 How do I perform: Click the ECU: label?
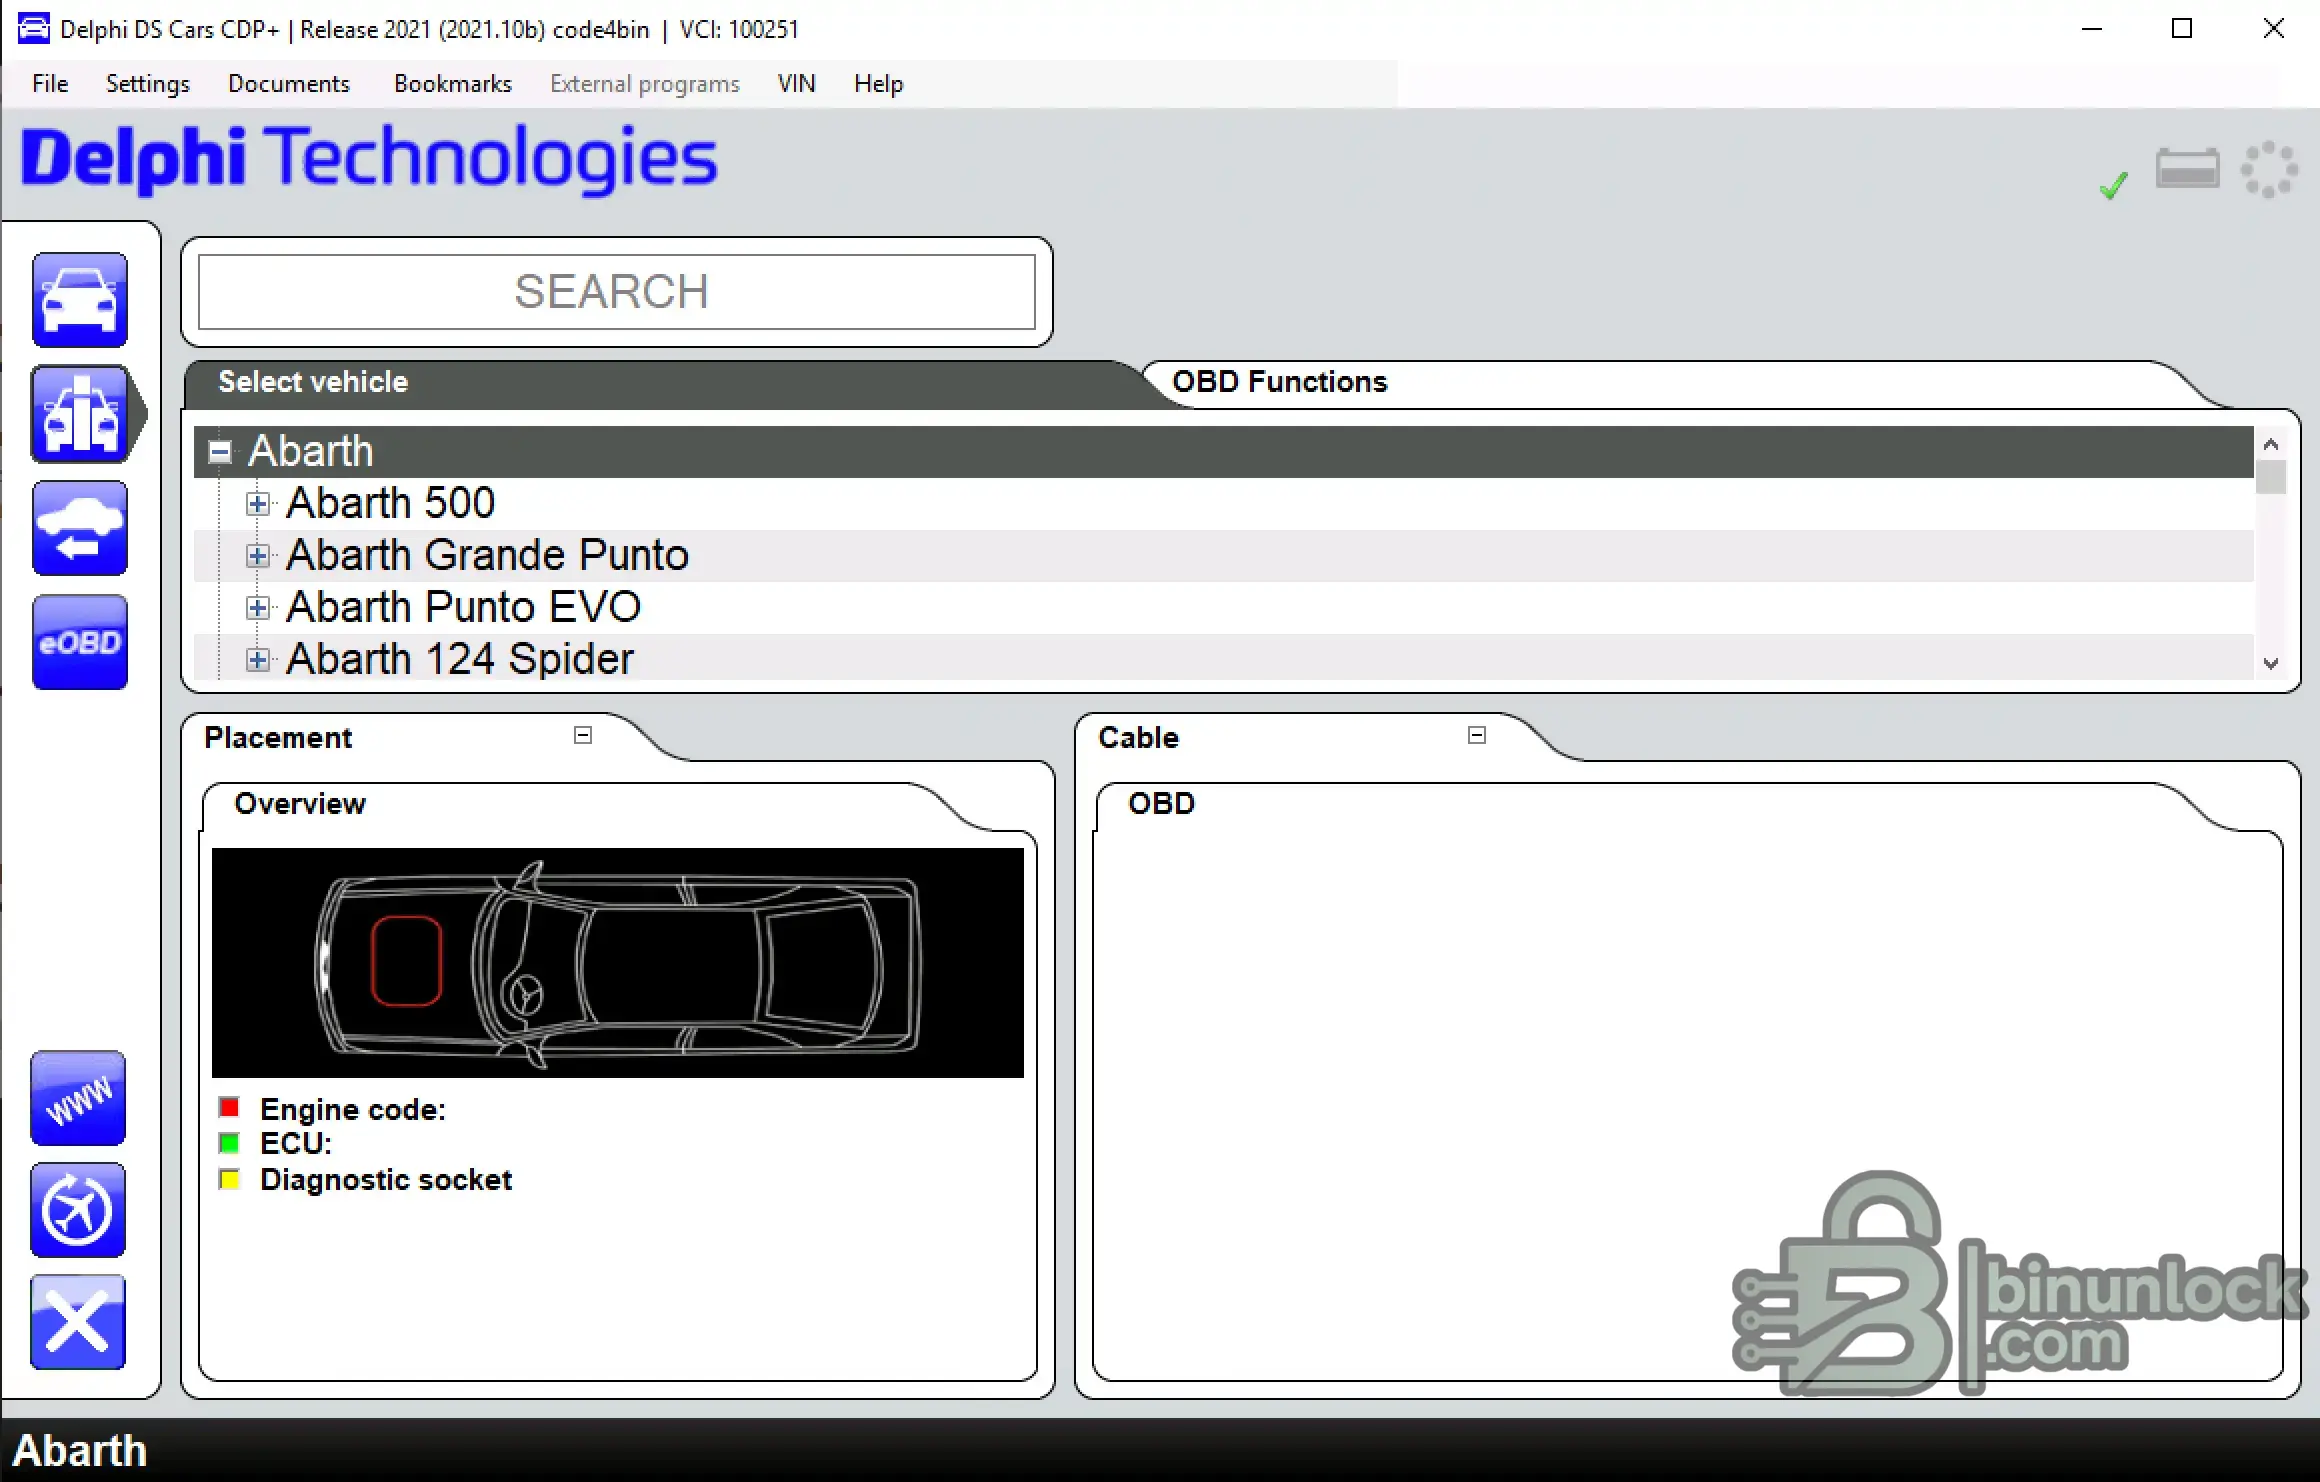click(x=296, y=1144)
